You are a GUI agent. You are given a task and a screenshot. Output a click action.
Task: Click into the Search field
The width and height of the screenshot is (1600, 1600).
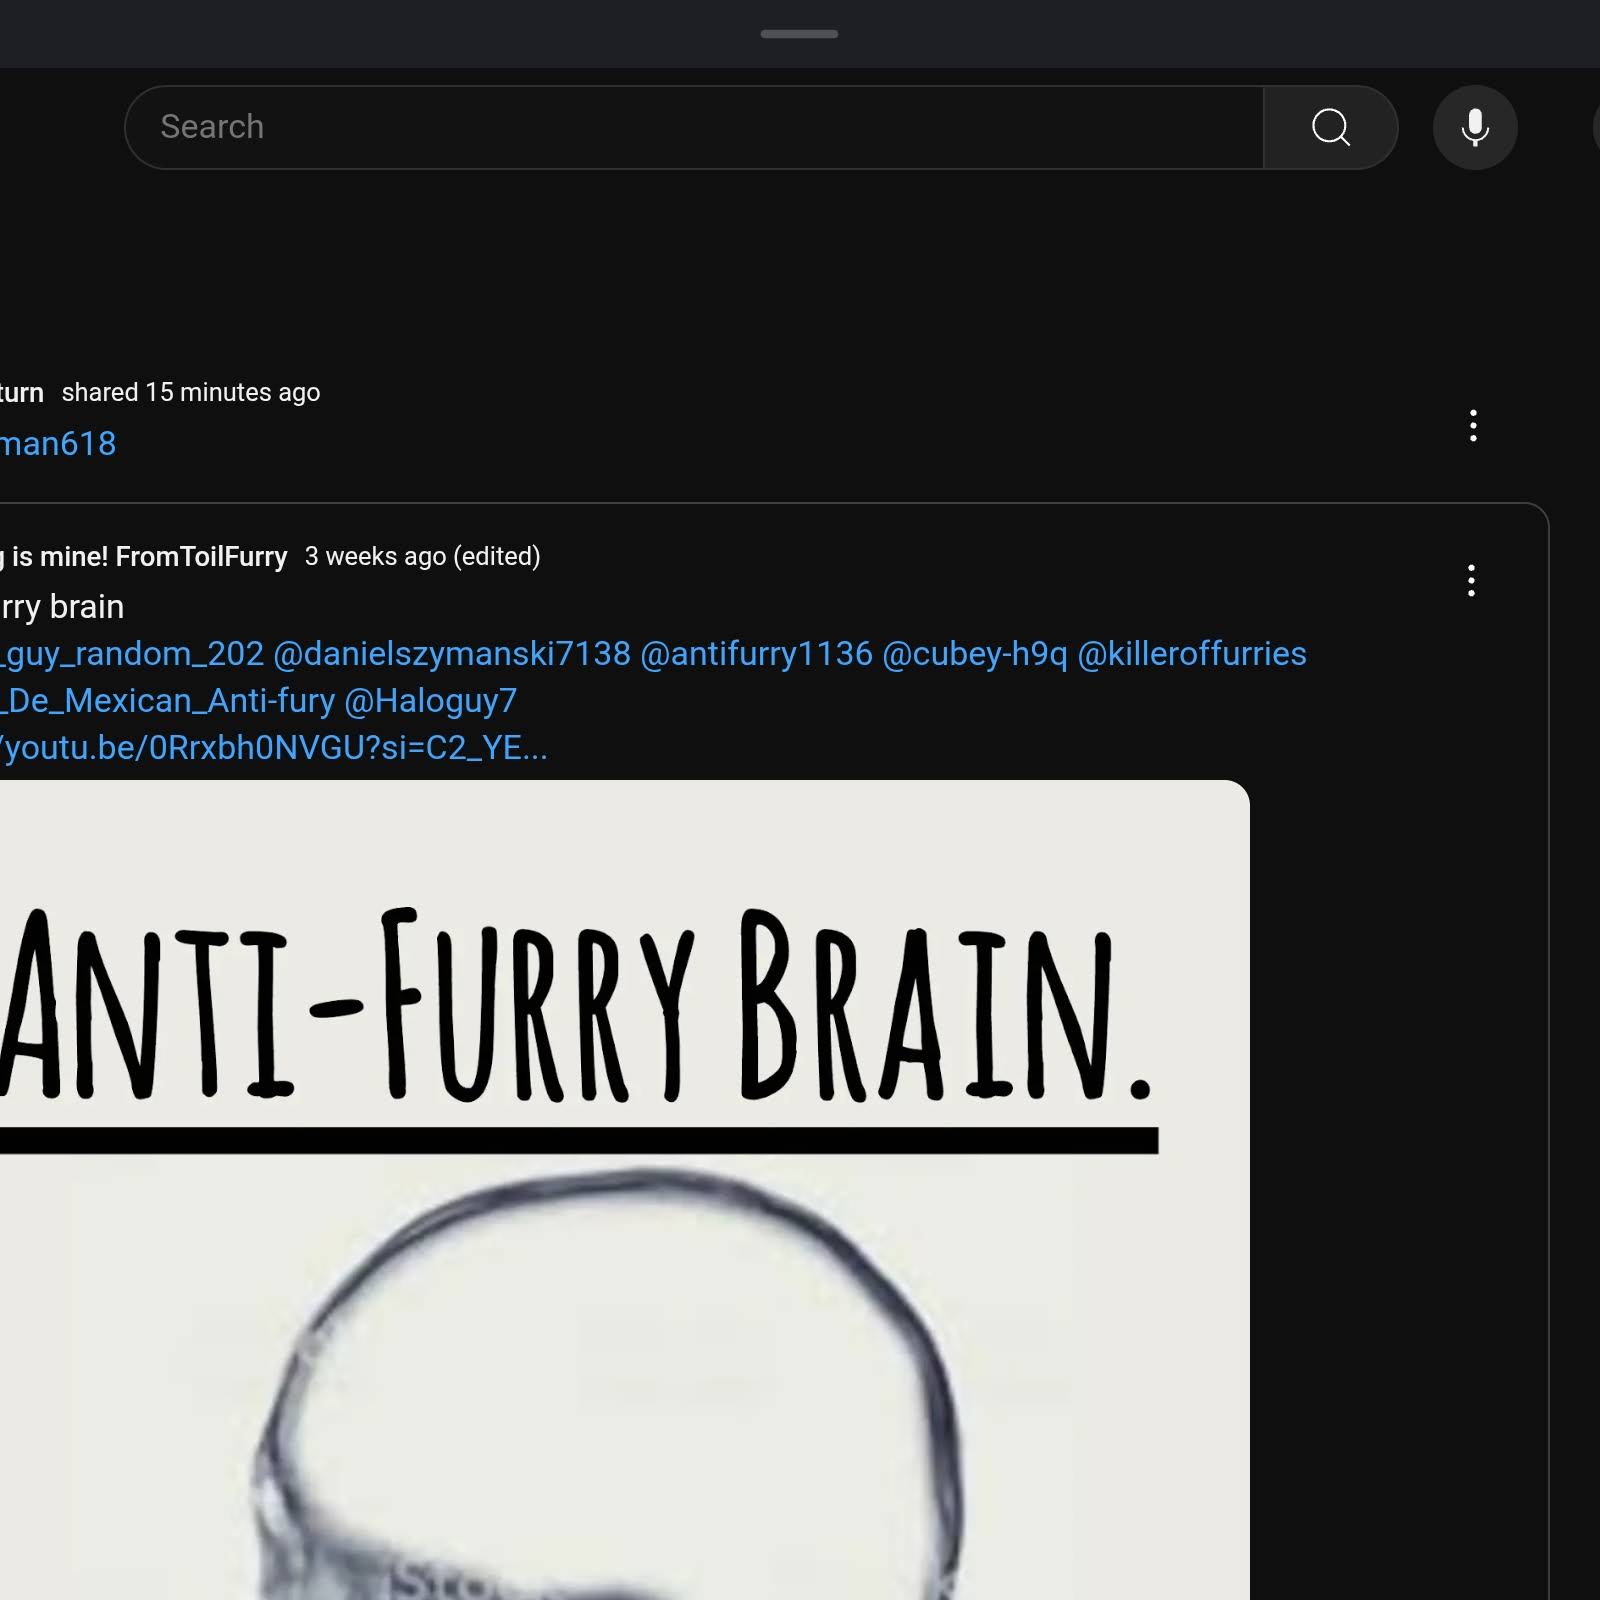tap(694, 127)
